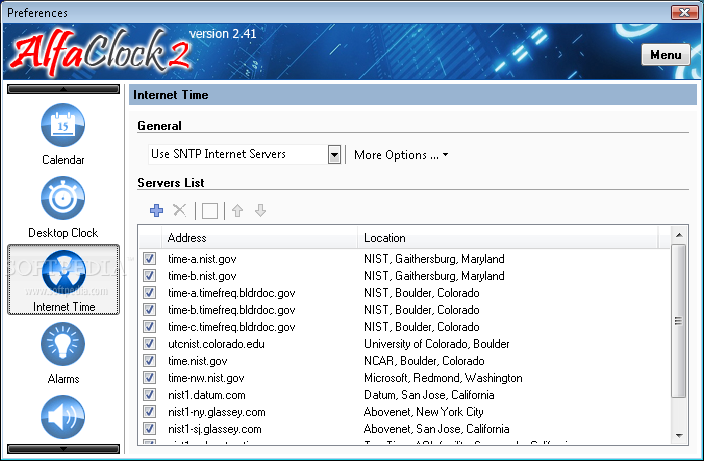Toggle nist1-sj.glassey.com checkbox
The width and height of the screenshot is (704, 461).
tap(150, 429)
